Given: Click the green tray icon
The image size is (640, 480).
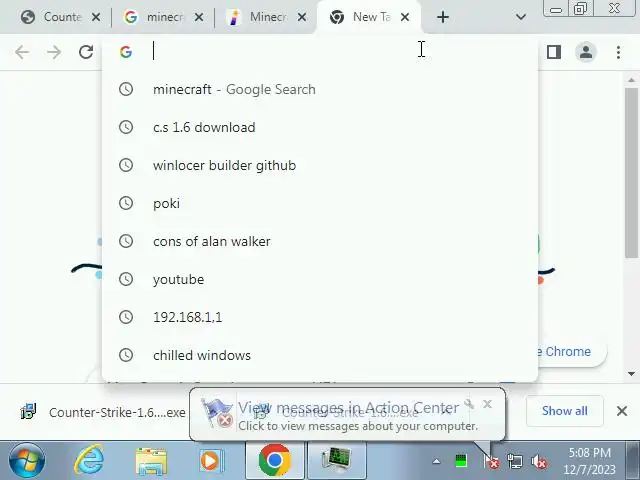Looking at the screenshot, I should 461,461.
